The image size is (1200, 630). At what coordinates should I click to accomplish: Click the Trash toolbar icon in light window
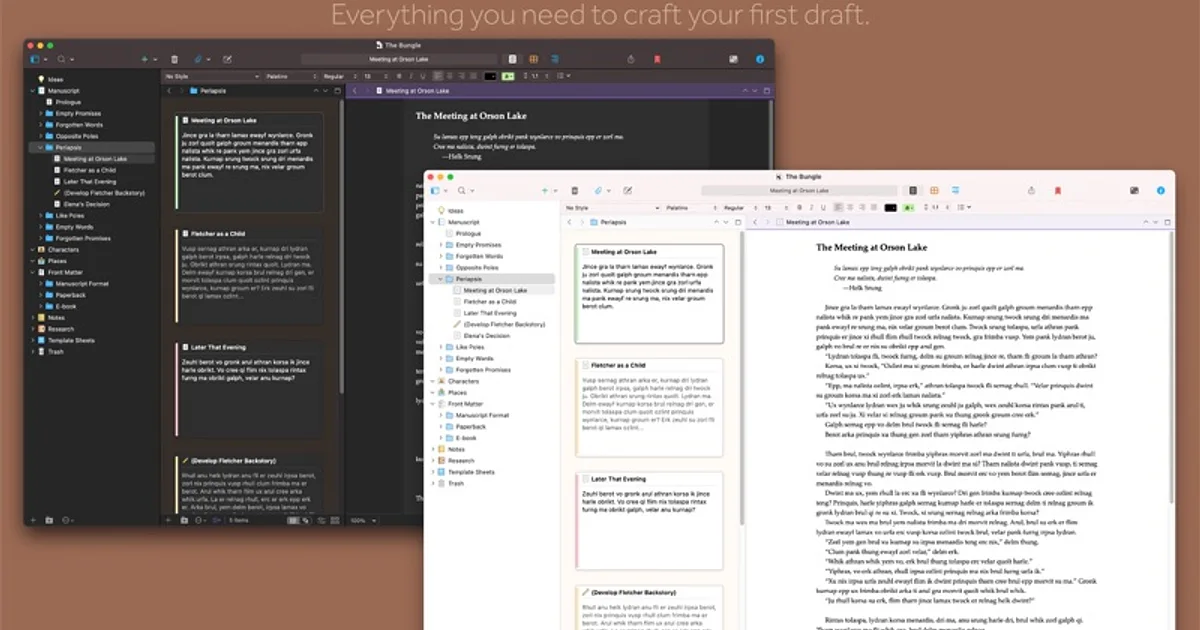click(574, 190)
